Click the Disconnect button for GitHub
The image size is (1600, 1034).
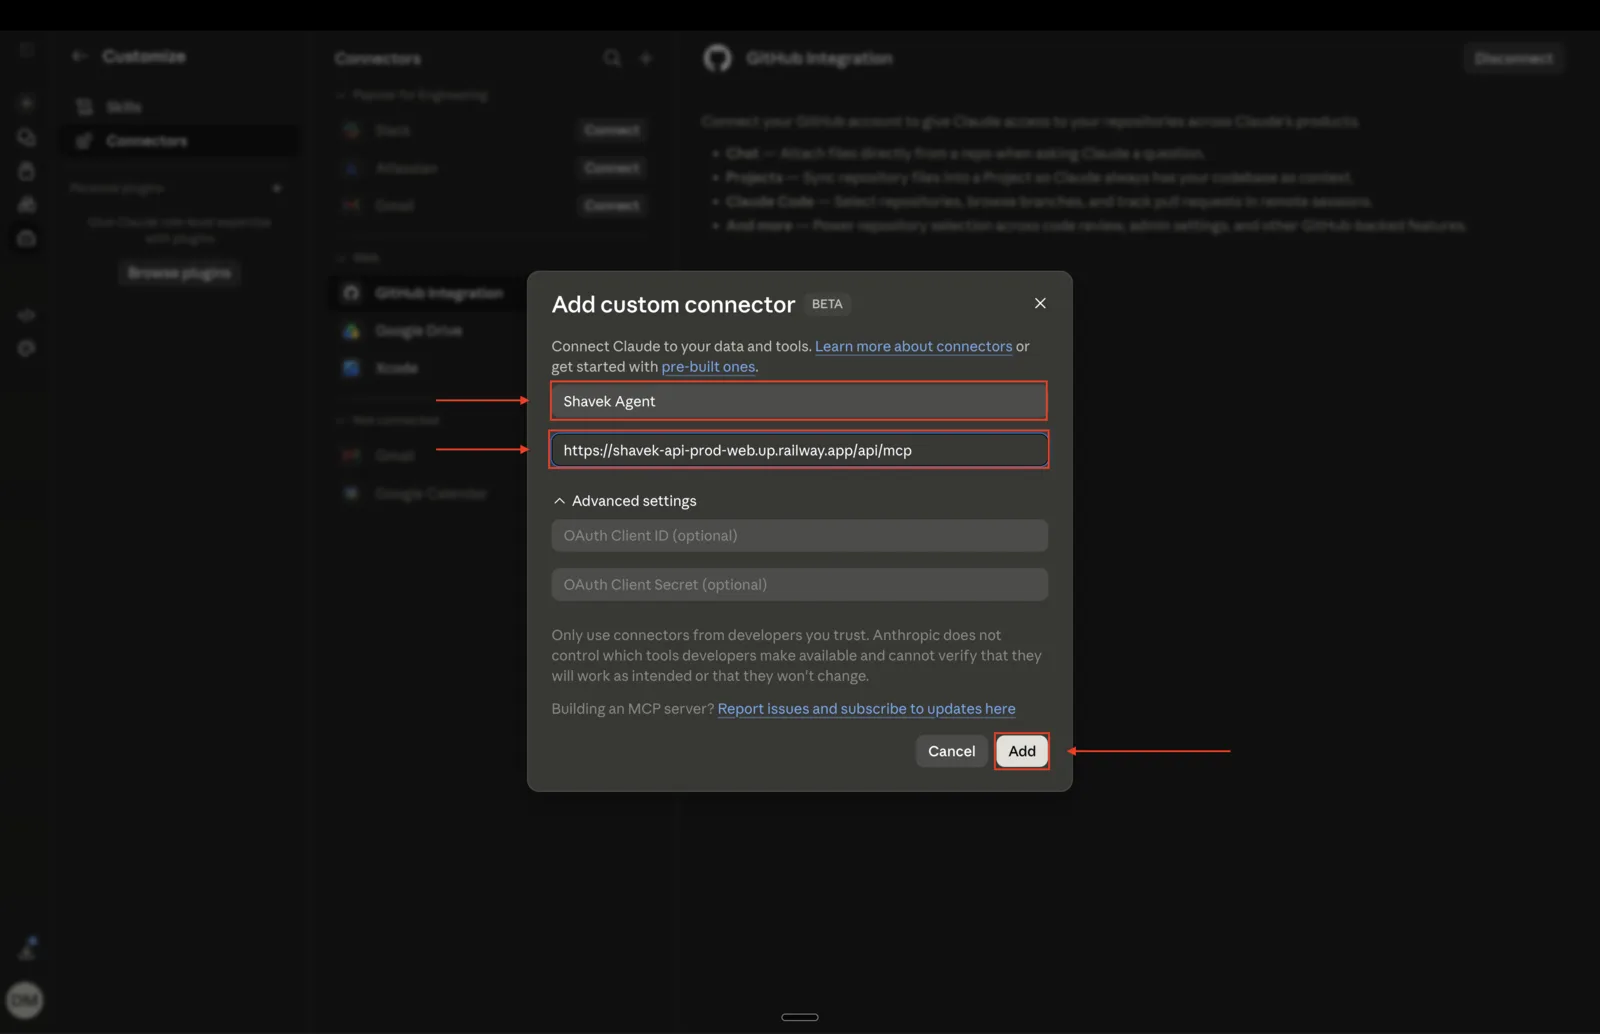[1513, 59]
